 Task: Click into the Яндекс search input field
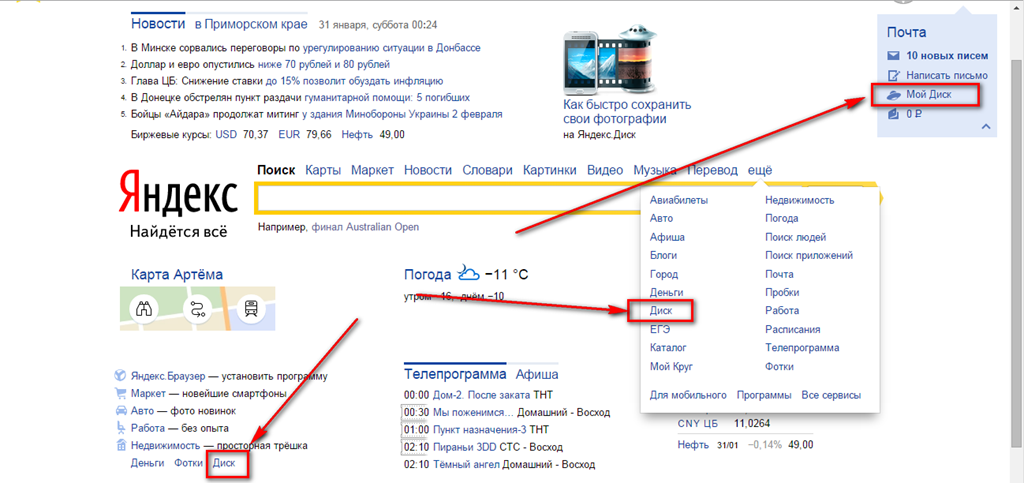[451, 198]
